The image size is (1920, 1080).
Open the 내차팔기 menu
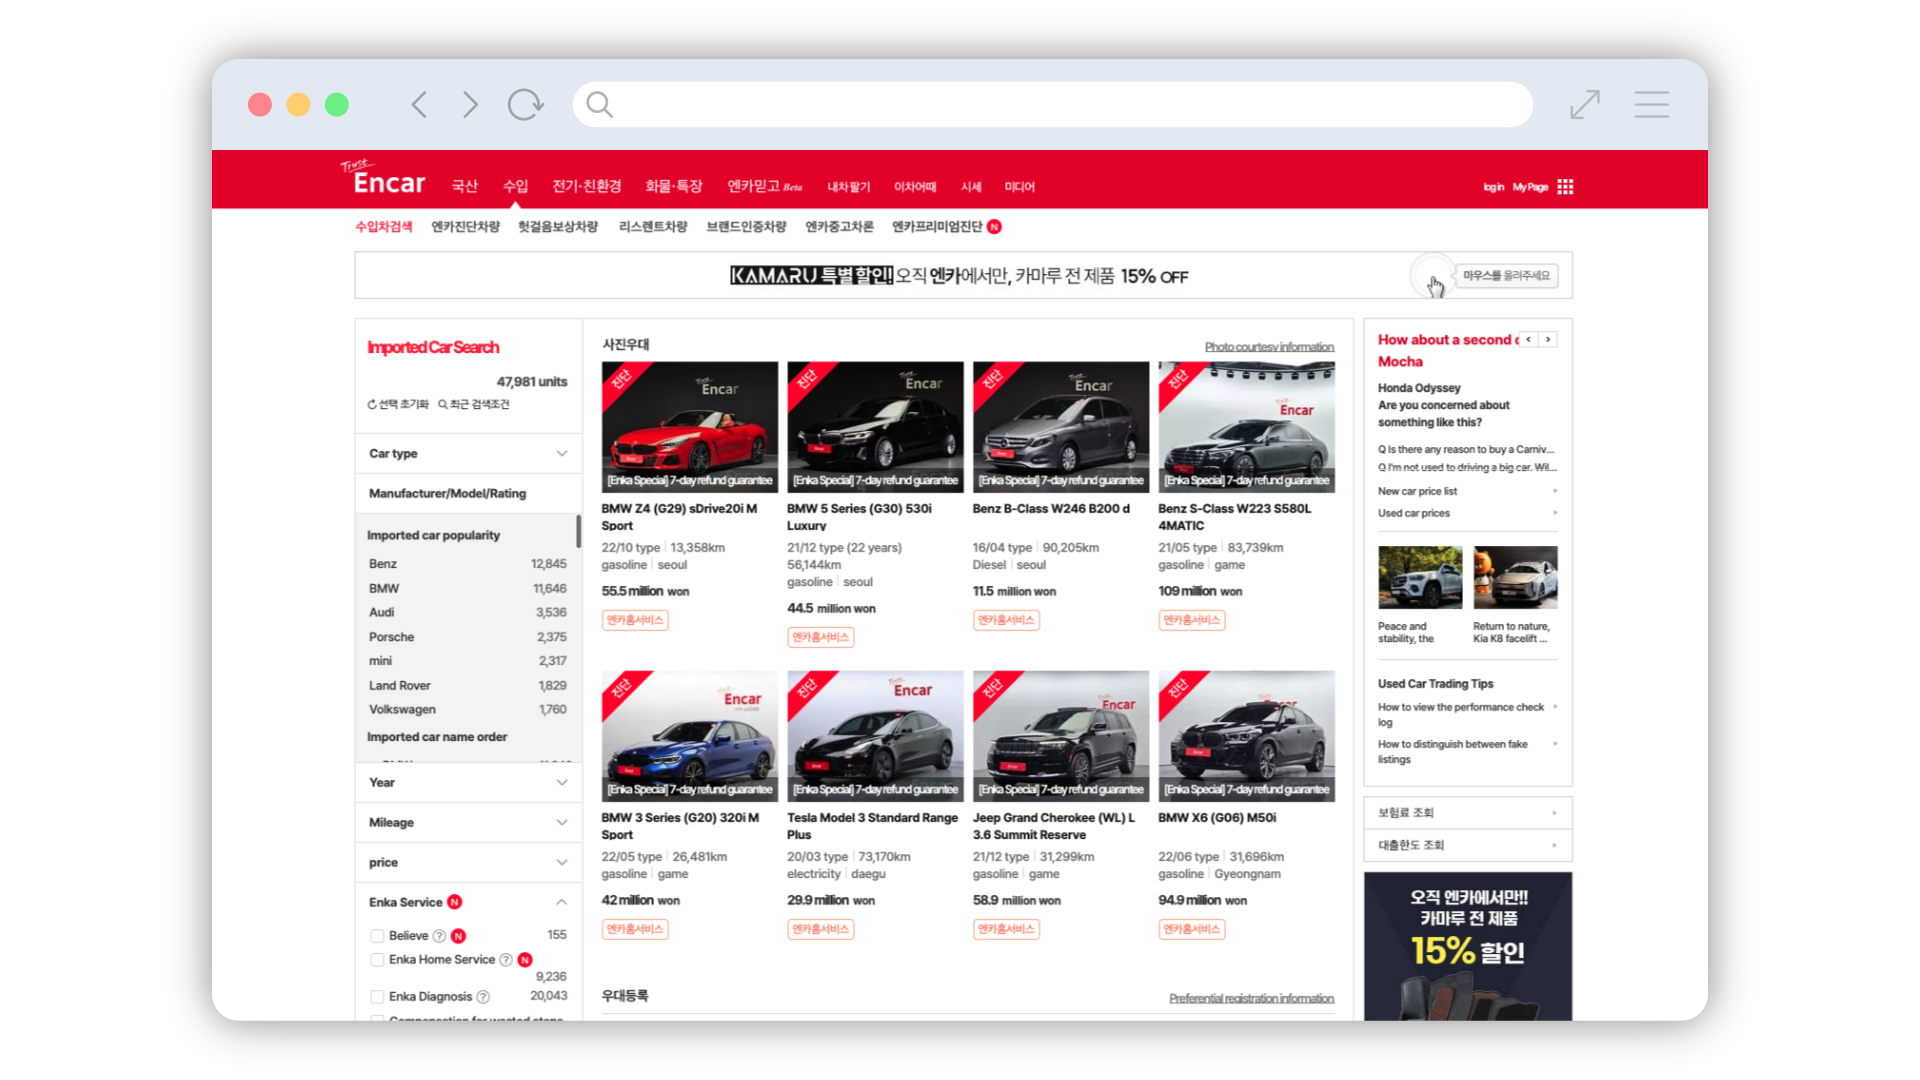click(848, 187)
